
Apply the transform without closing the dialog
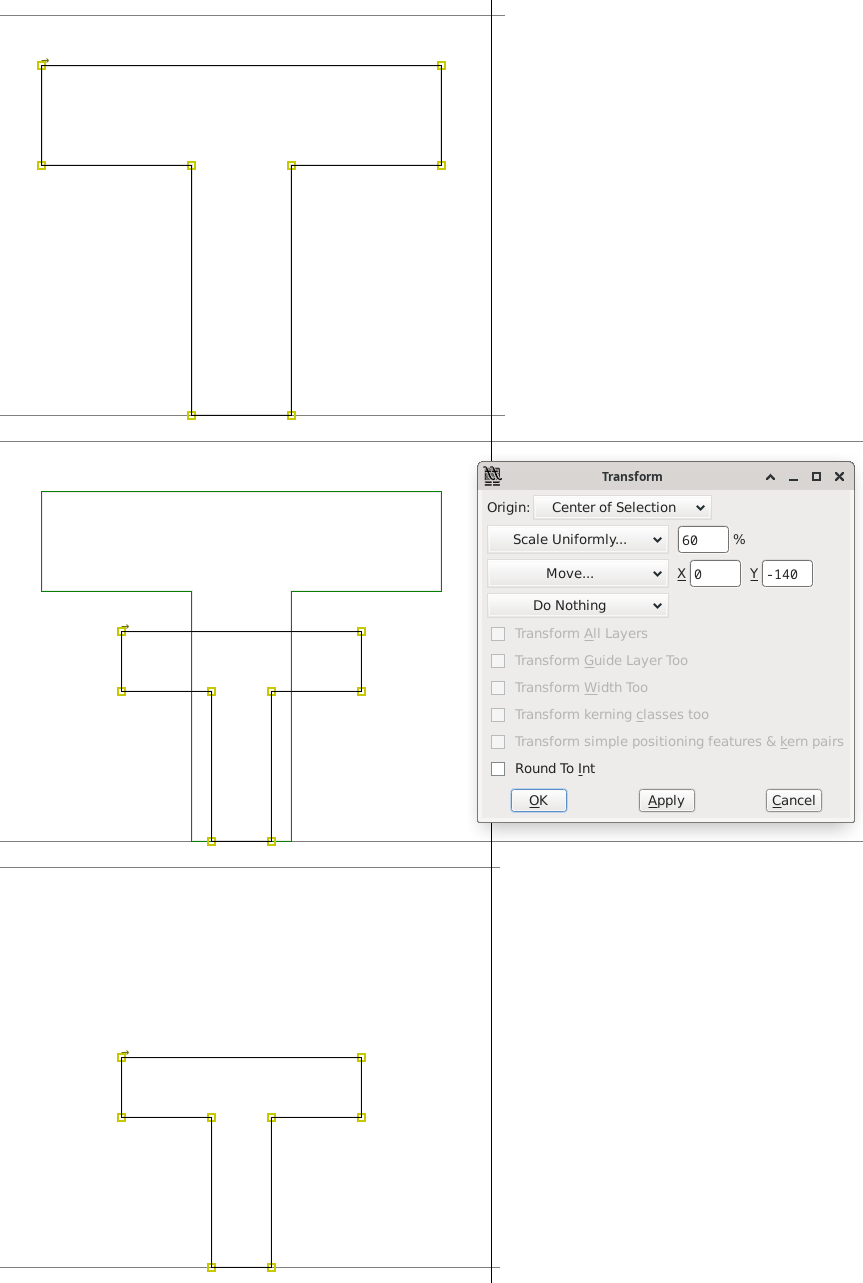point(666,800)
